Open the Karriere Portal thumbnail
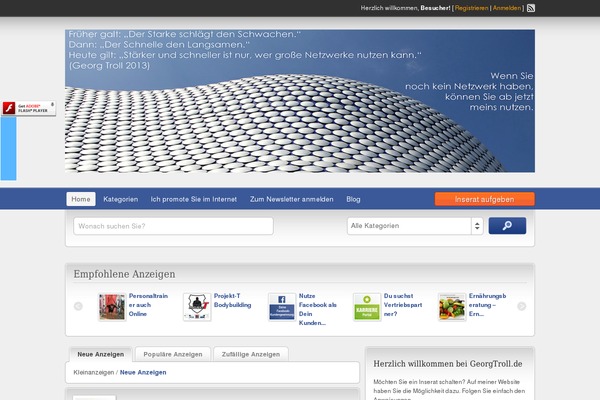Image resolution: width=600 pixels, height=400 pixels. (367, 307)
